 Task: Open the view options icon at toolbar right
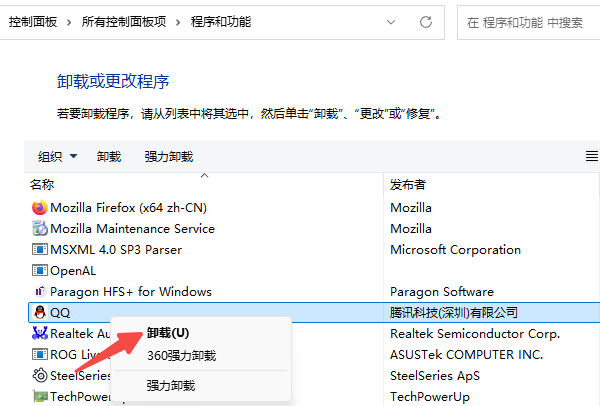(591, 156)
